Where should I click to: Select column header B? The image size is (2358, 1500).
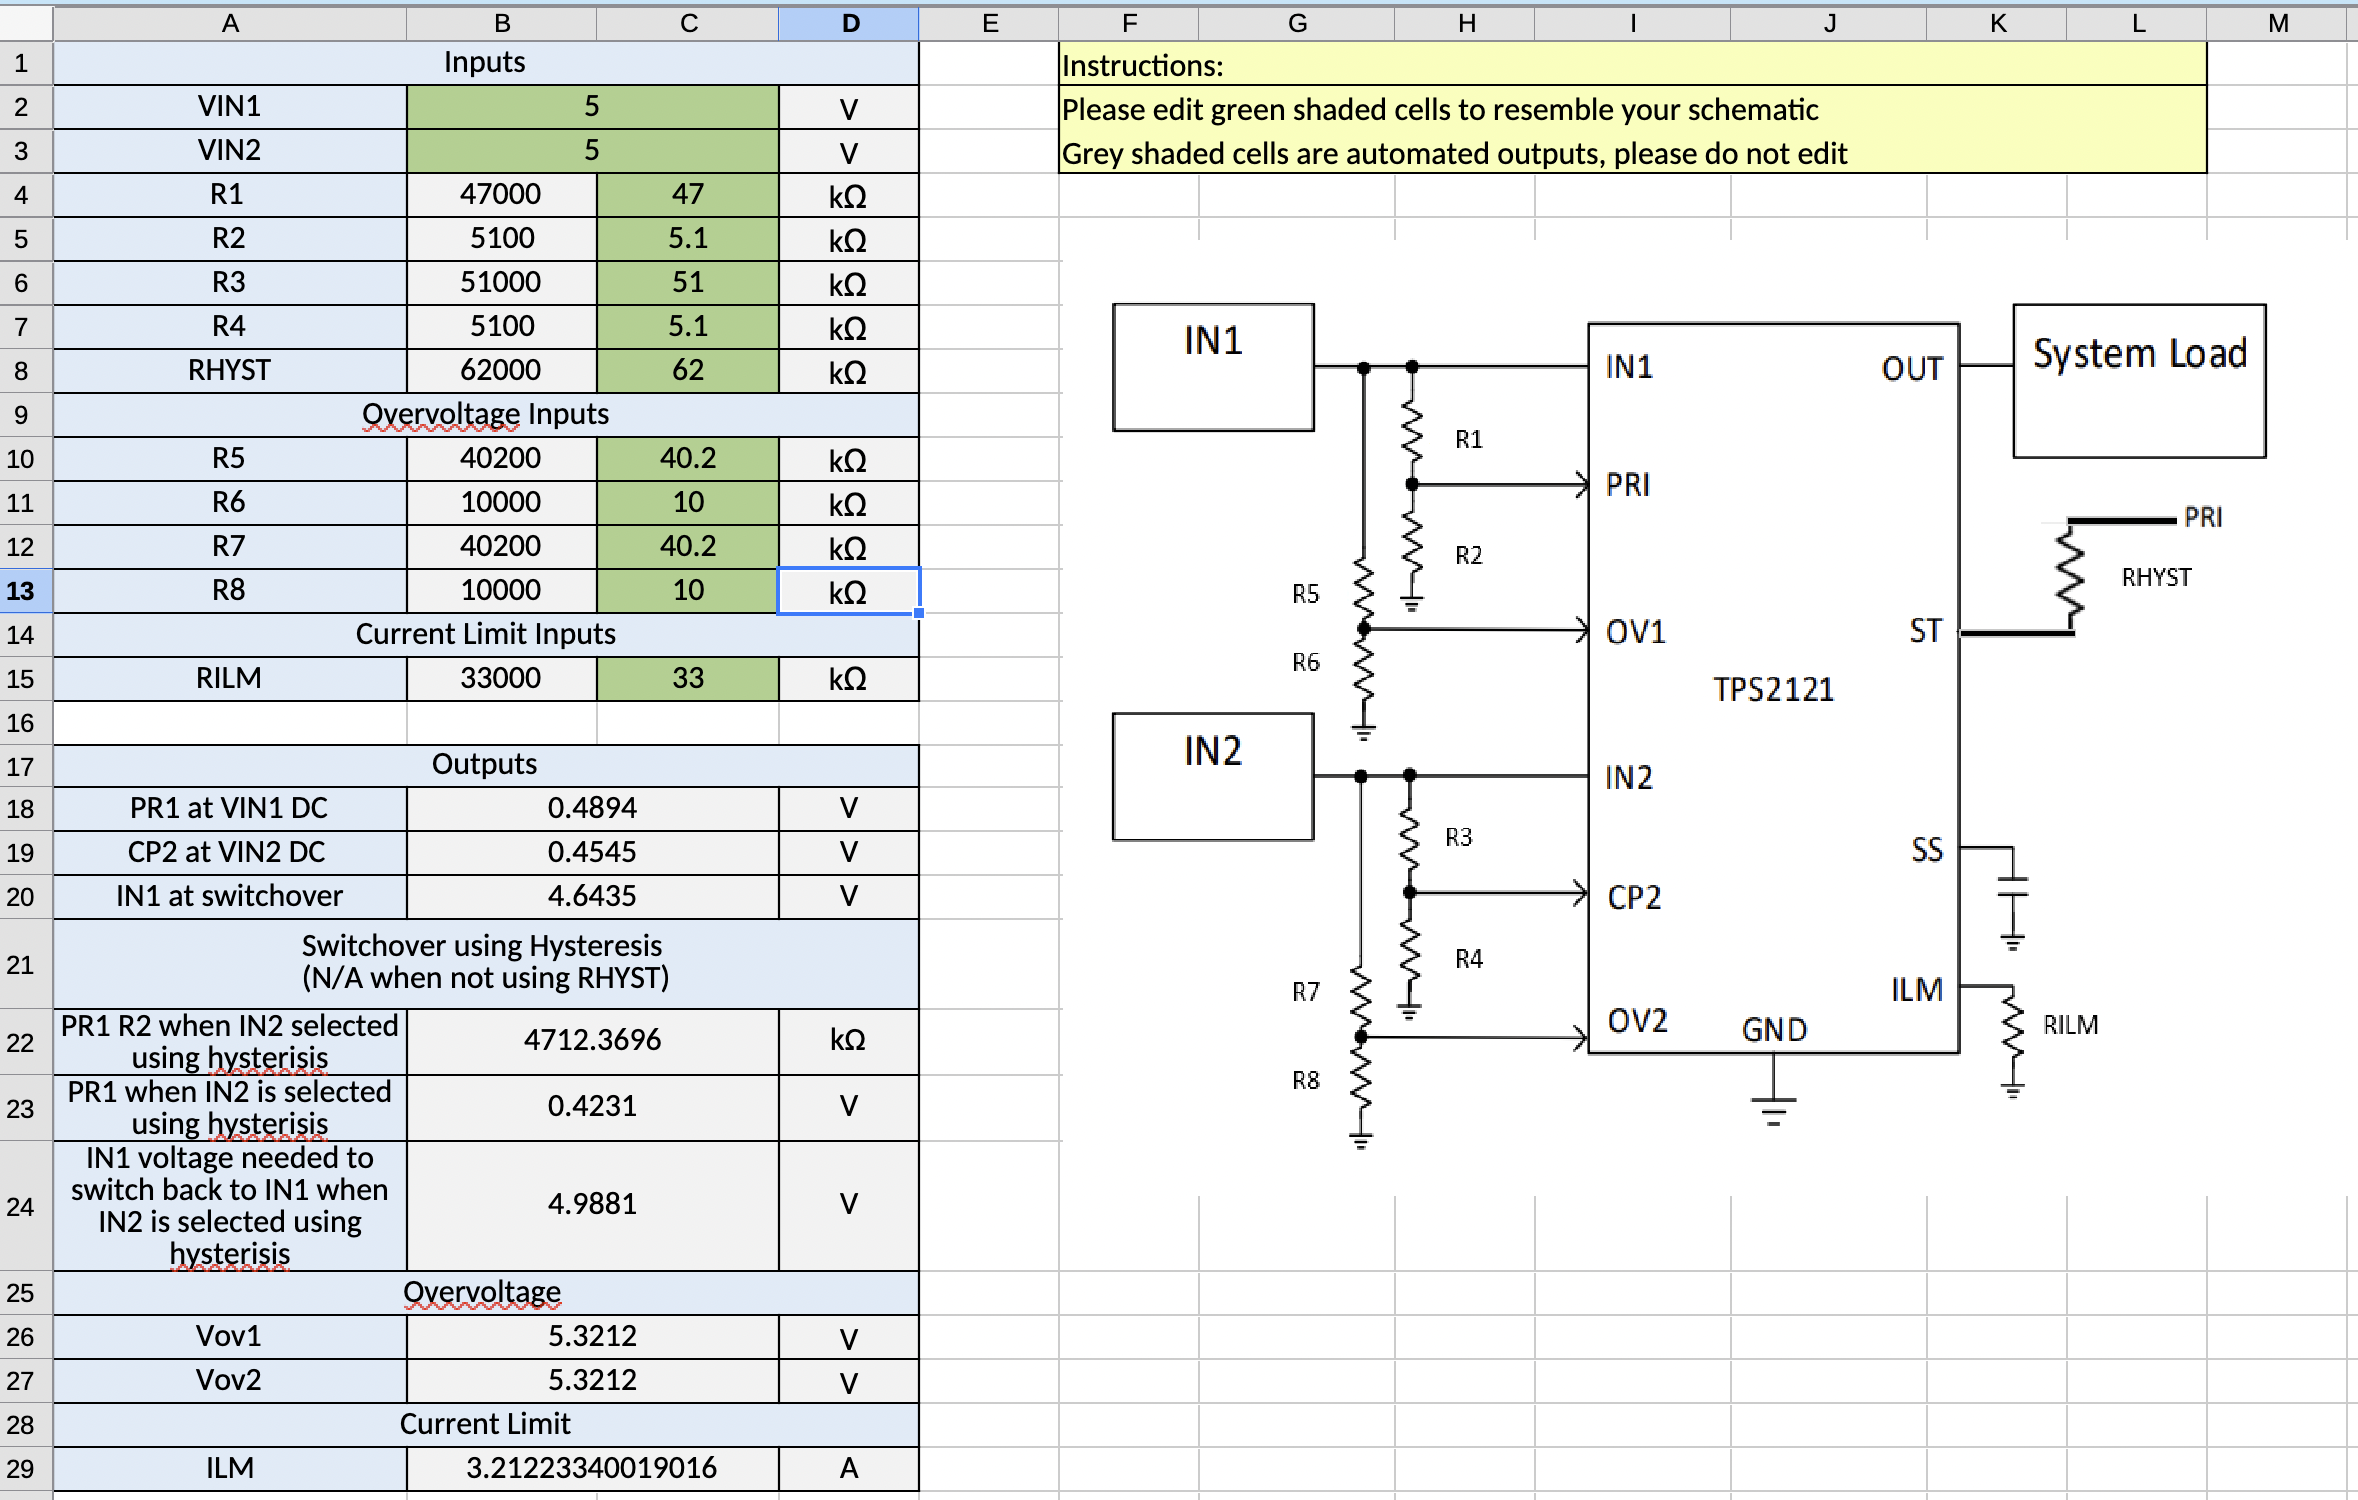(x=502, y=23)
